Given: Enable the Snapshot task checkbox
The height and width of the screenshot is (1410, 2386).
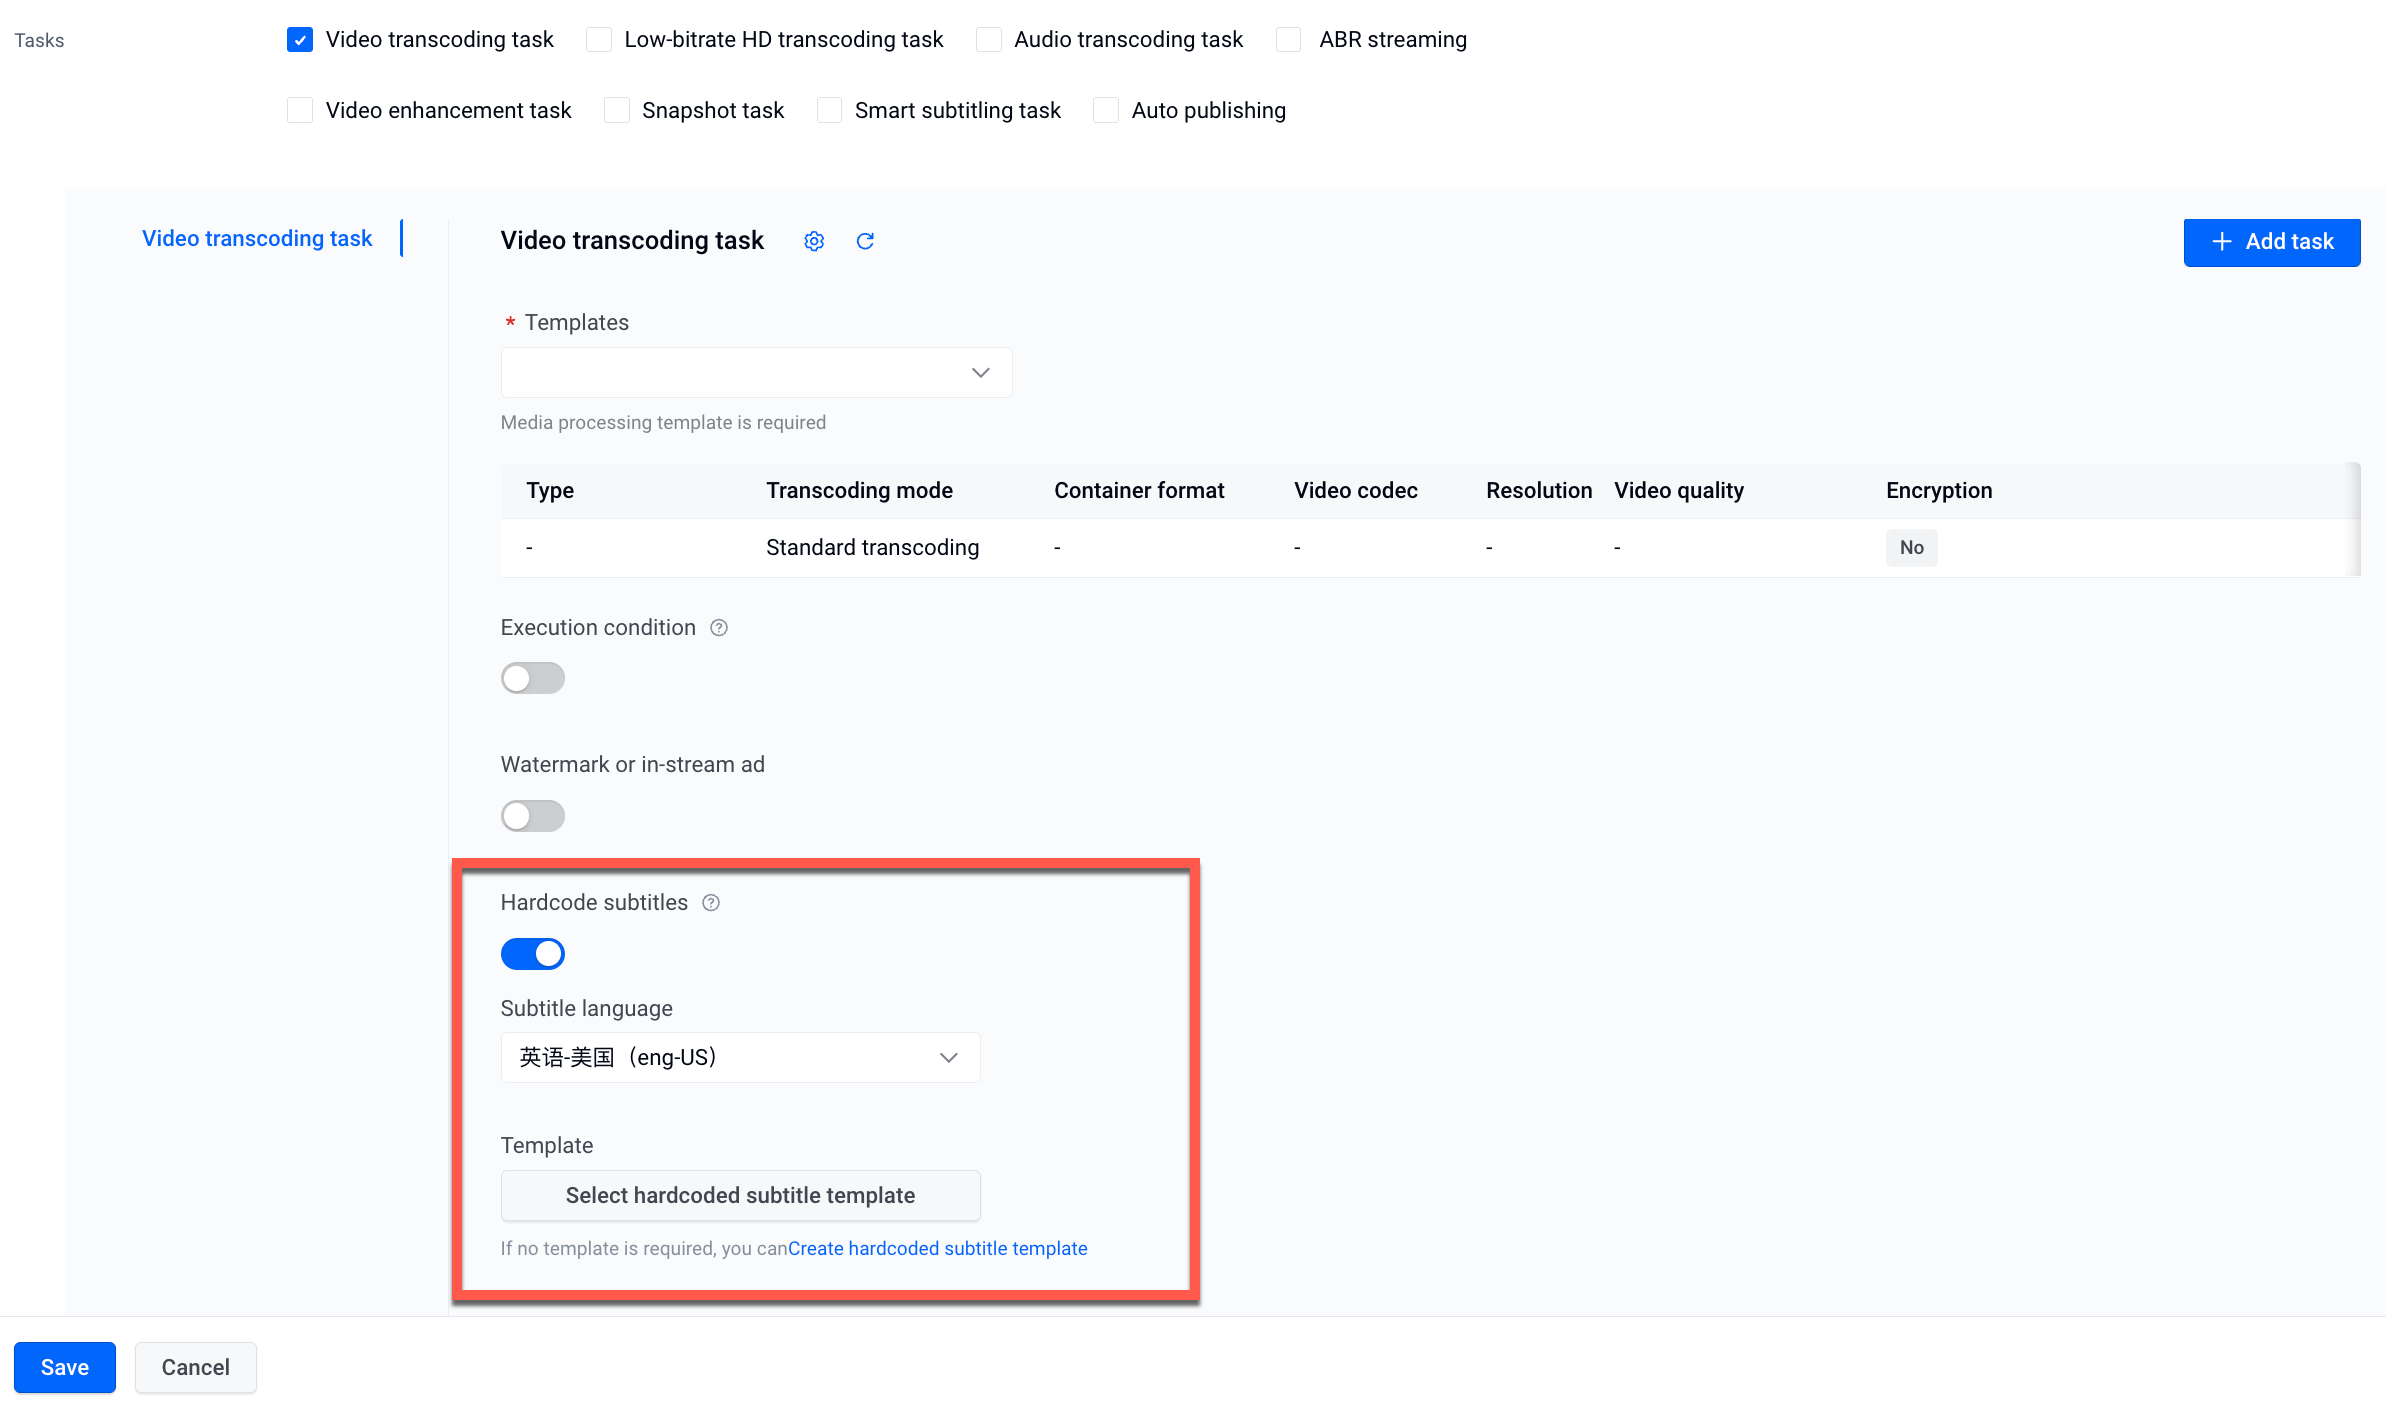Looking at the screenshot, I should [617, 110].
